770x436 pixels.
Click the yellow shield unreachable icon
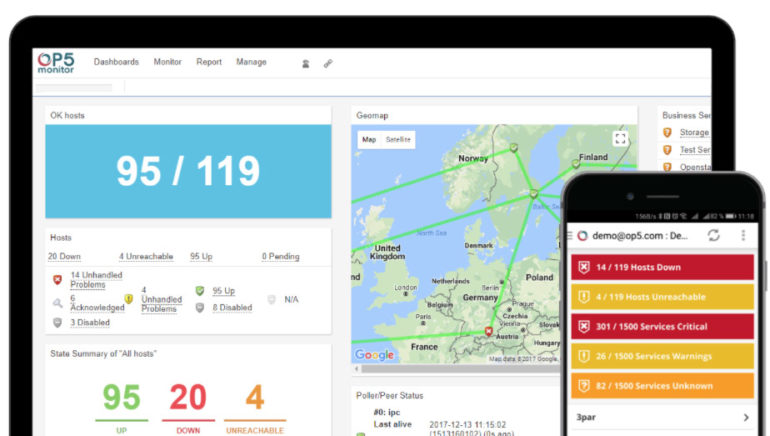[129, 299]
